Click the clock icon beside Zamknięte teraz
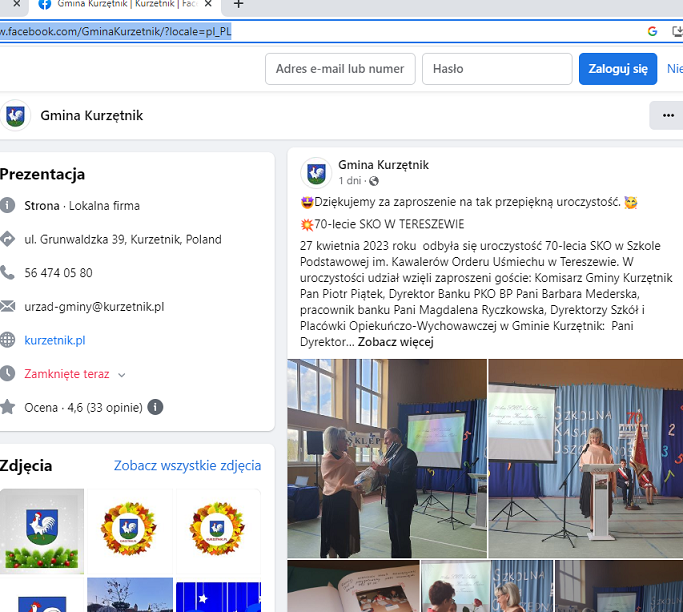Viewport: 683px width, 612px height. tap(7, 373)
